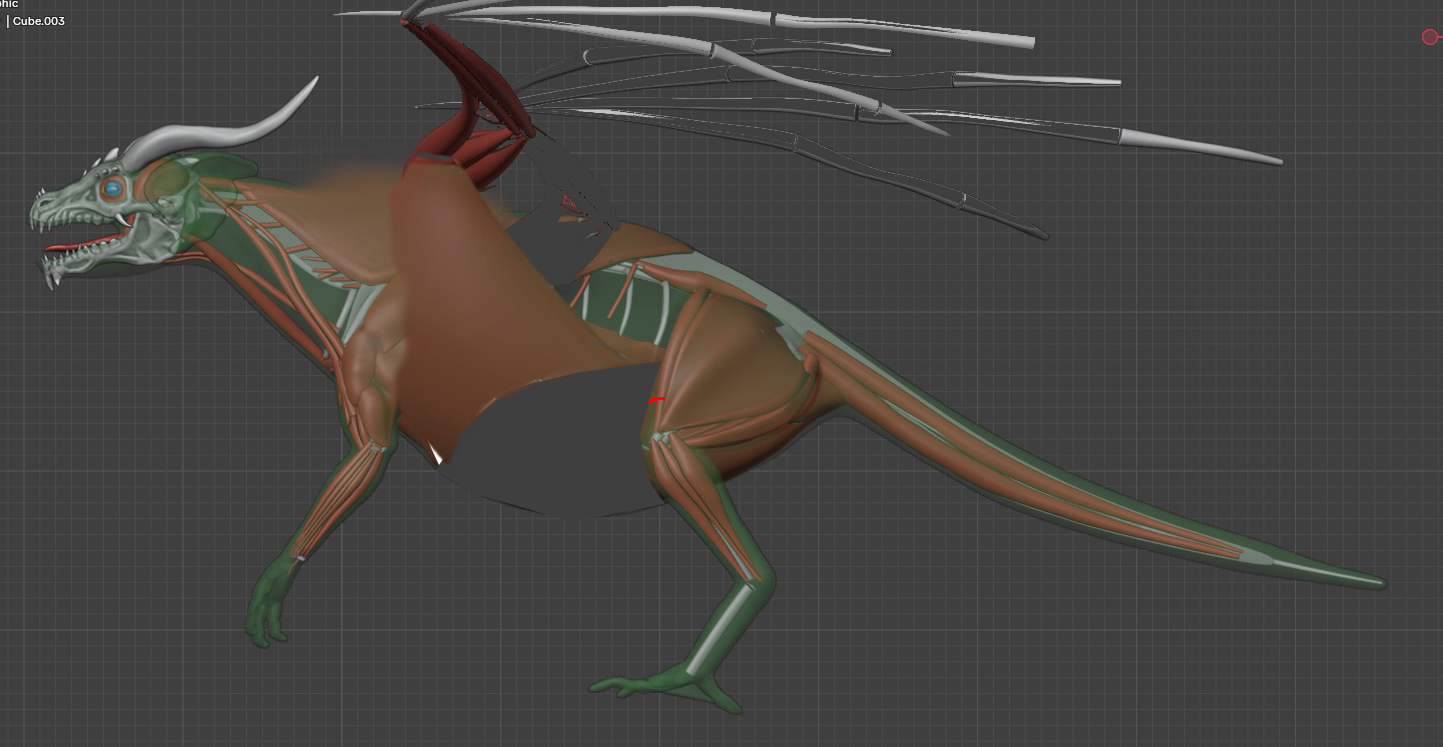1443x747 pixels.
Task: Click the white triangle near the belly
Action: tap(436, 455)
